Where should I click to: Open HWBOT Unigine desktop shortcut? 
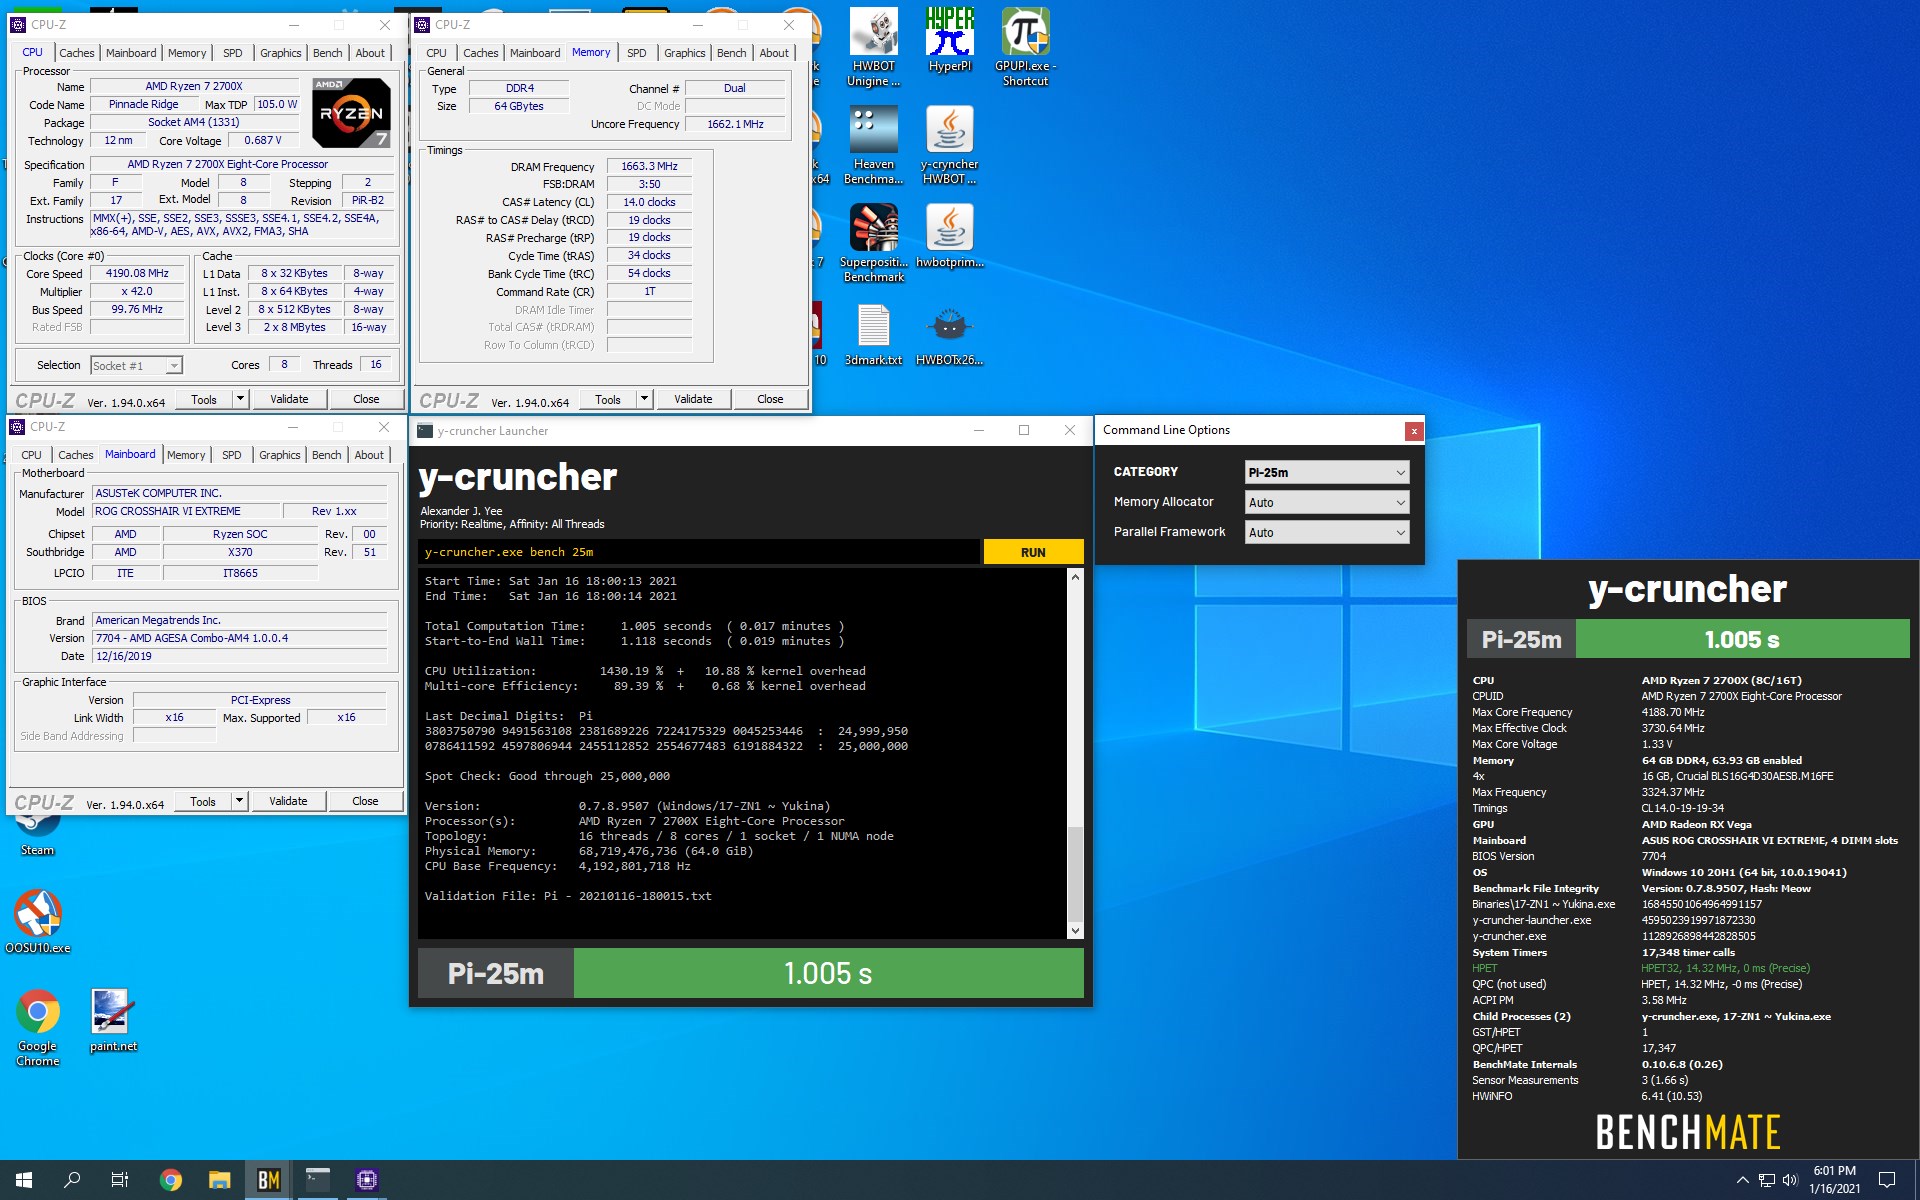pos(874,47)
